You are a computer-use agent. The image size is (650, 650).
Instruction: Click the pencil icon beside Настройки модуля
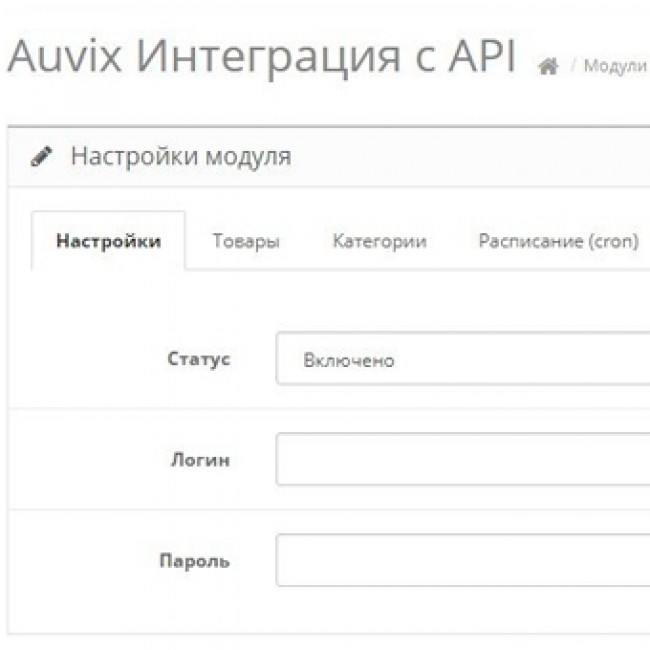(x=40, y=157)
